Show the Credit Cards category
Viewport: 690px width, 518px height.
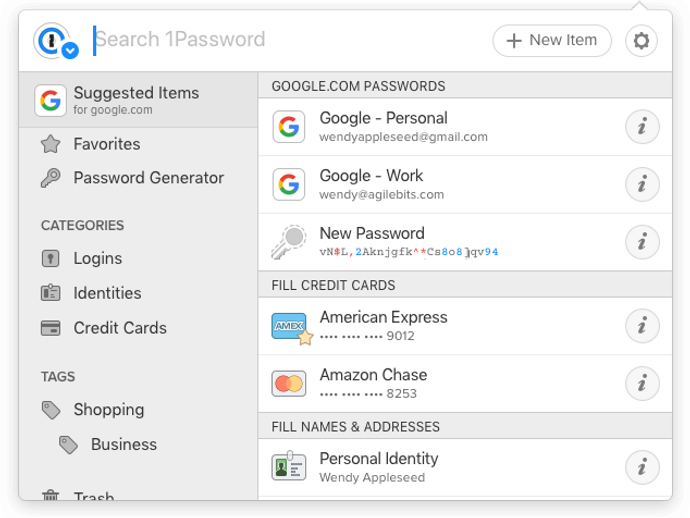[119, 328]
